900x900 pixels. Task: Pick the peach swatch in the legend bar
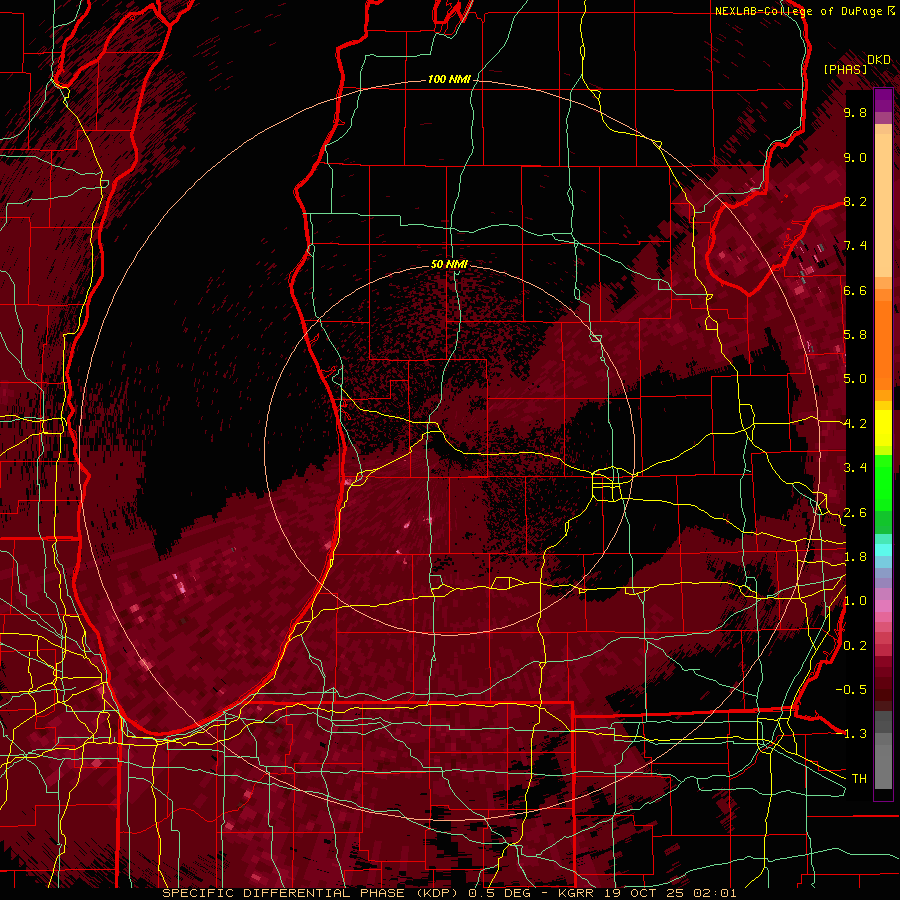pyautogui.click(x=883, y=207)
